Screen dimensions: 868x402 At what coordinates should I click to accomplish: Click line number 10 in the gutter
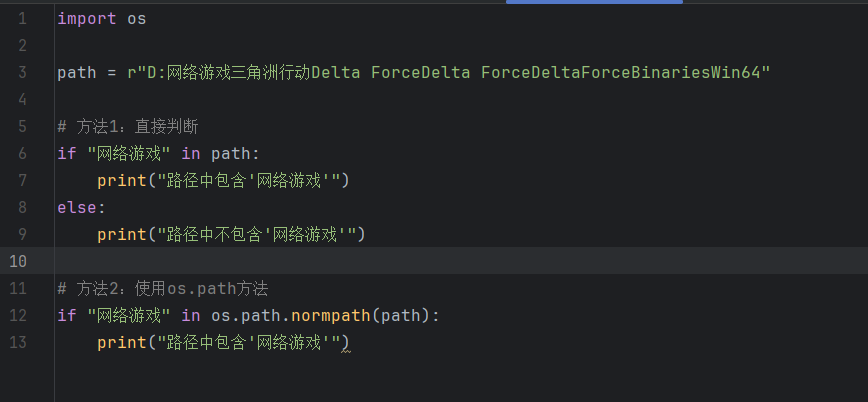(18, 261)
